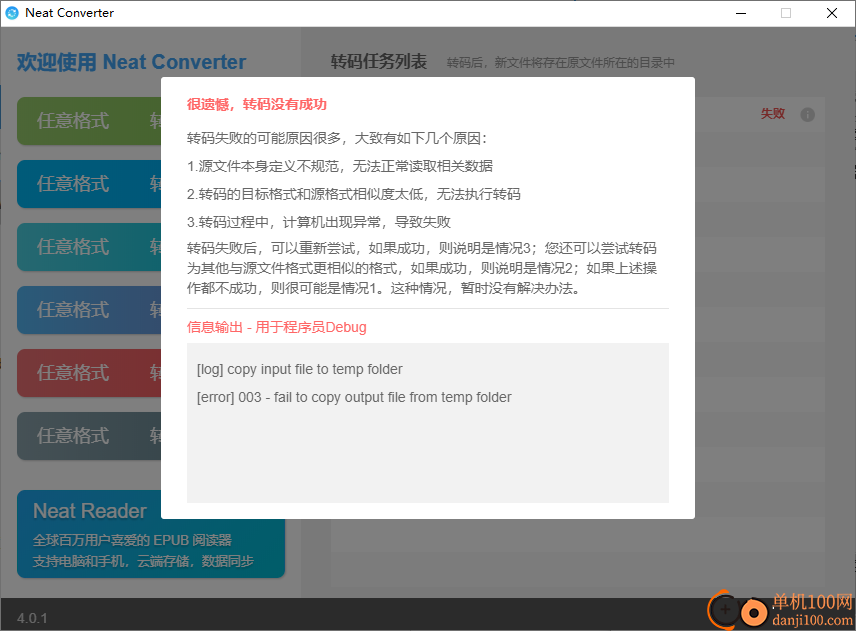
Task: Close the Neat Converter window
Action: point(831,13)
